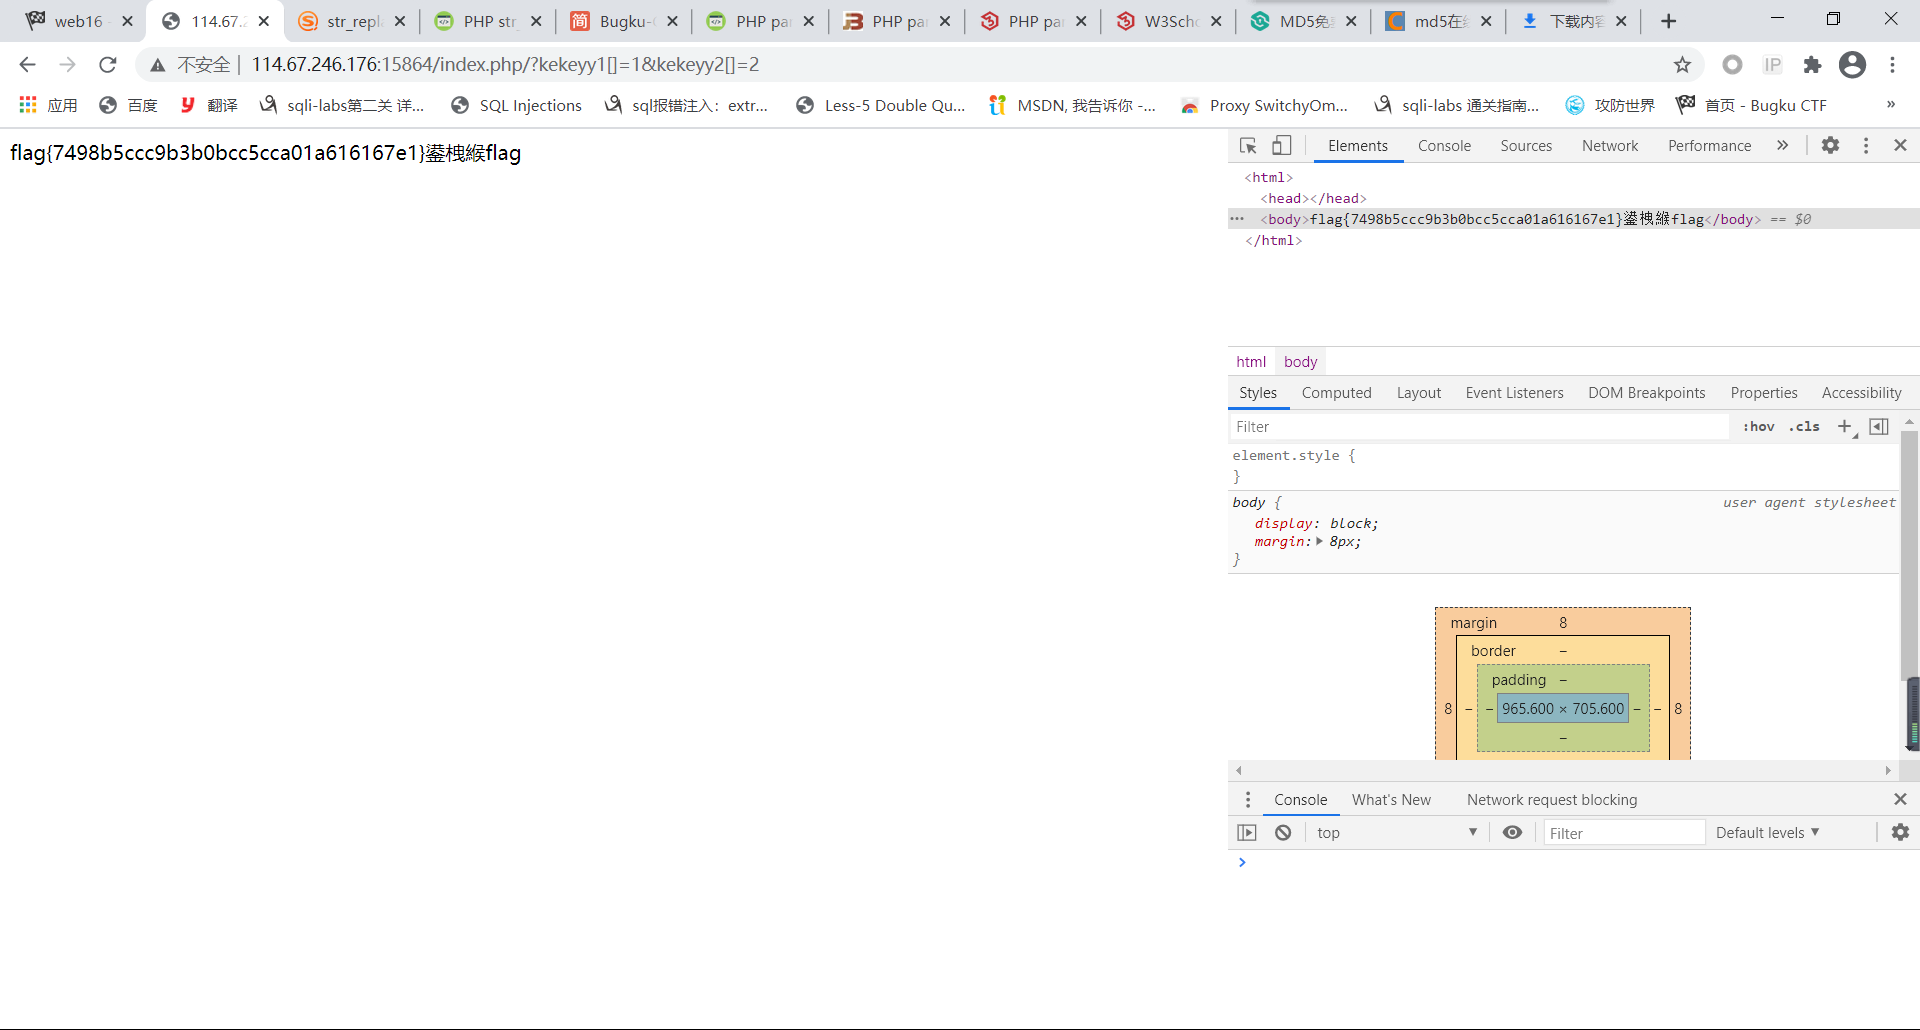Show the console sidebar icon
Screen dimensions: 1920x1030
(1247, 833)
